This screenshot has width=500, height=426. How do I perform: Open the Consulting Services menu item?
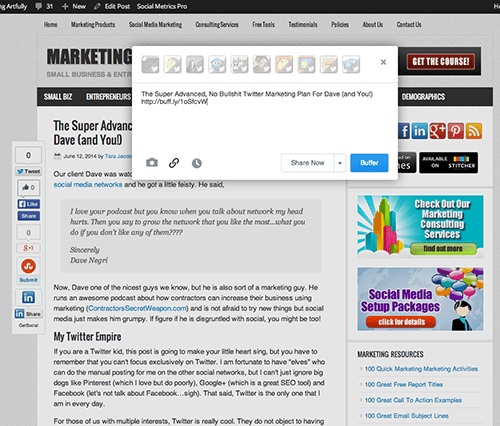tap(217, 25)
